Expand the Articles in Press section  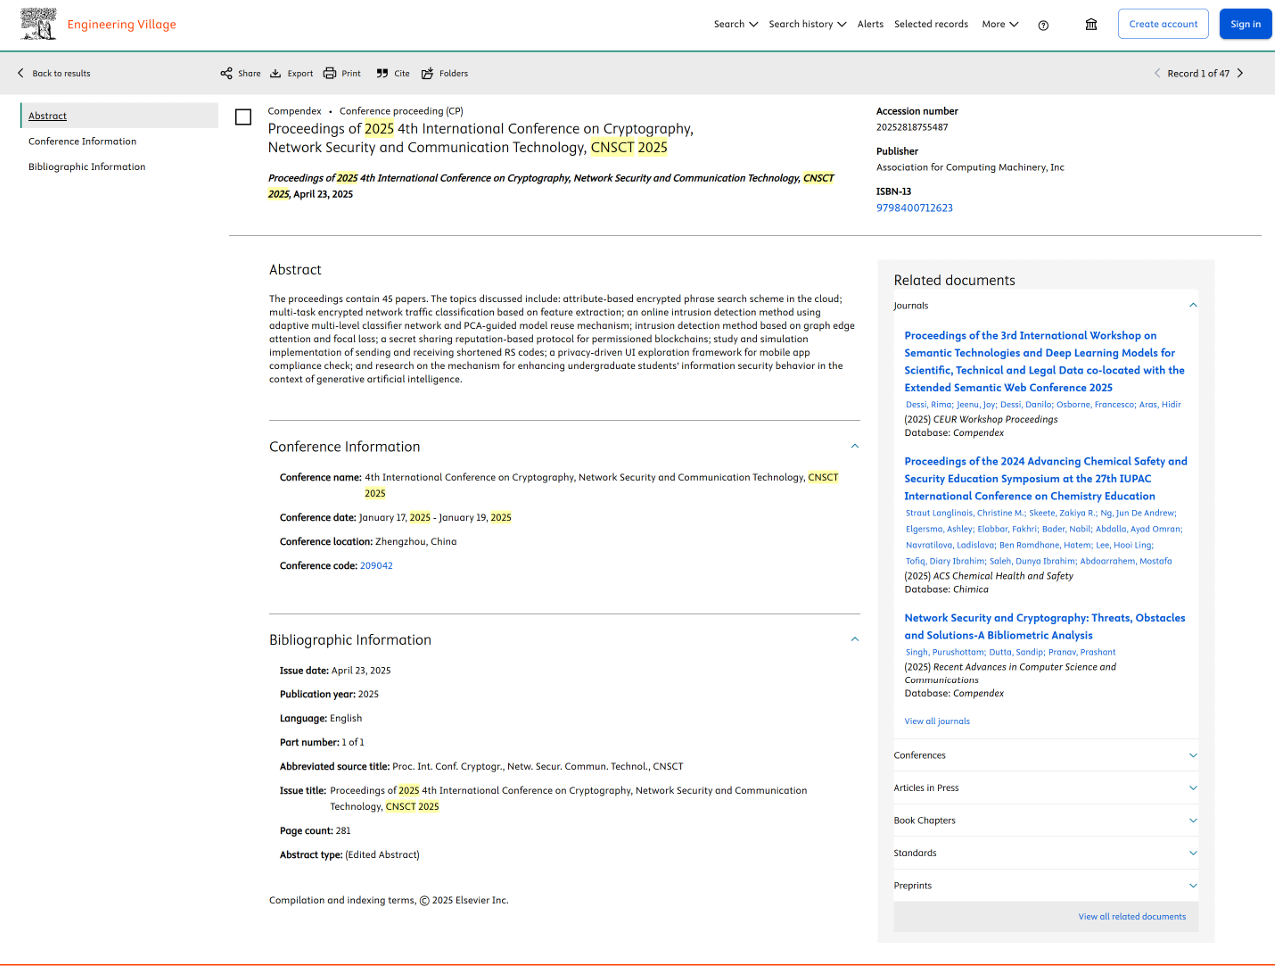pyautogui.click(x=1192, y=788)
